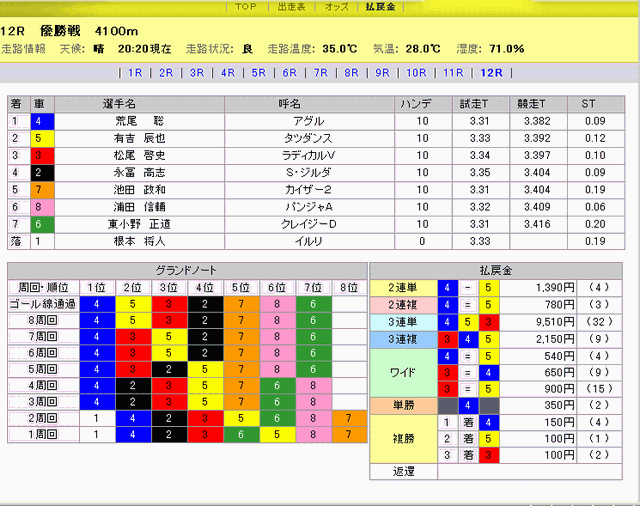
Task: Click the 8周回 row label
Action: click(x=43, y=320)
